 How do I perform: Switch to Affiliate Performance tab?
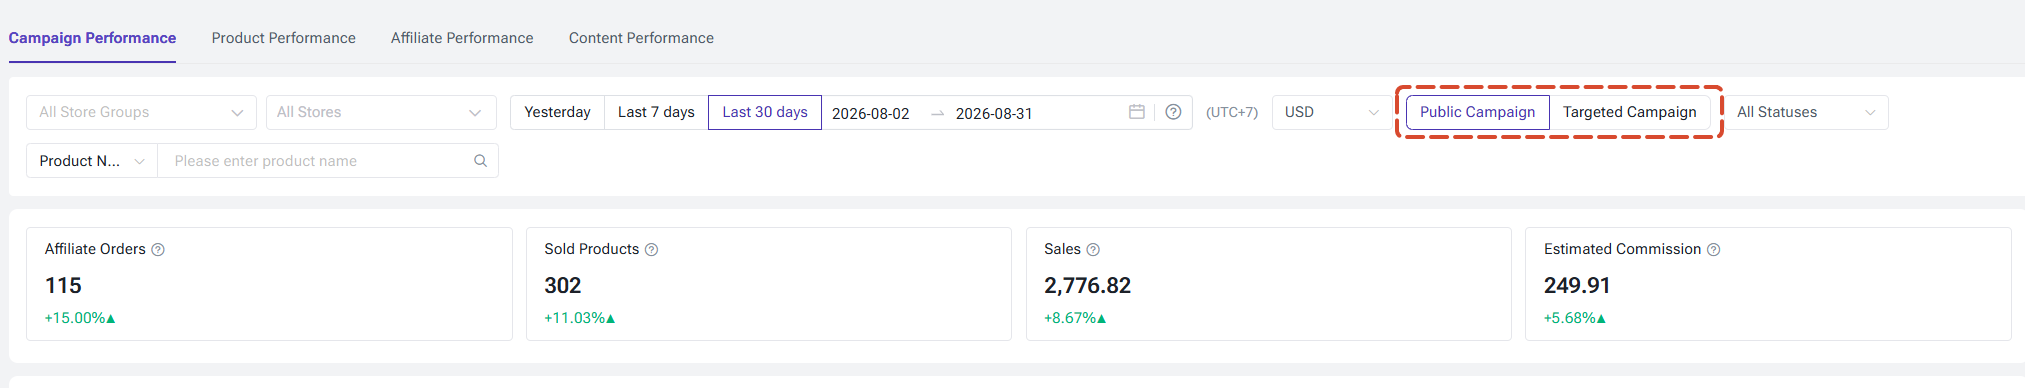[x=462, y=38]
